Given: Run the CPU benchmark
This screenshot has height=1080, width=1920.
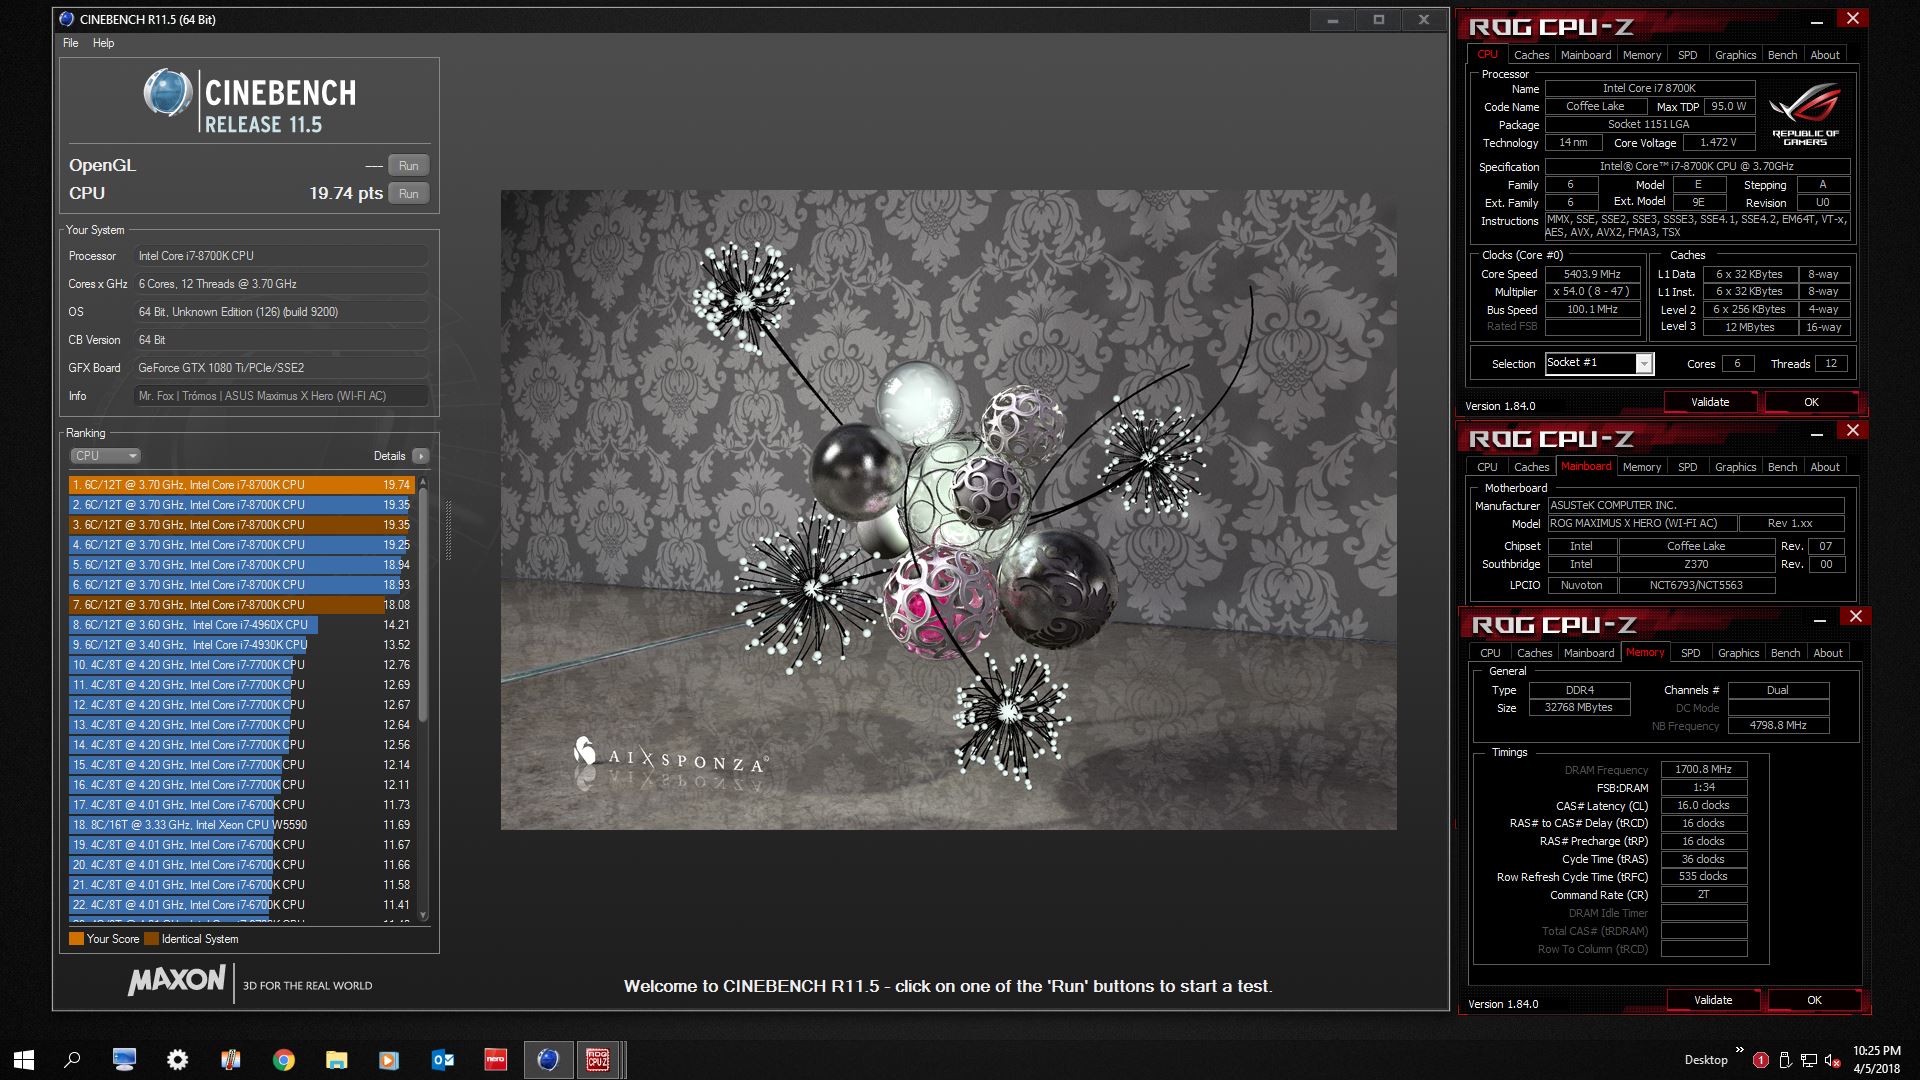Looking at the screenshot, I should [x=408, y=194].
